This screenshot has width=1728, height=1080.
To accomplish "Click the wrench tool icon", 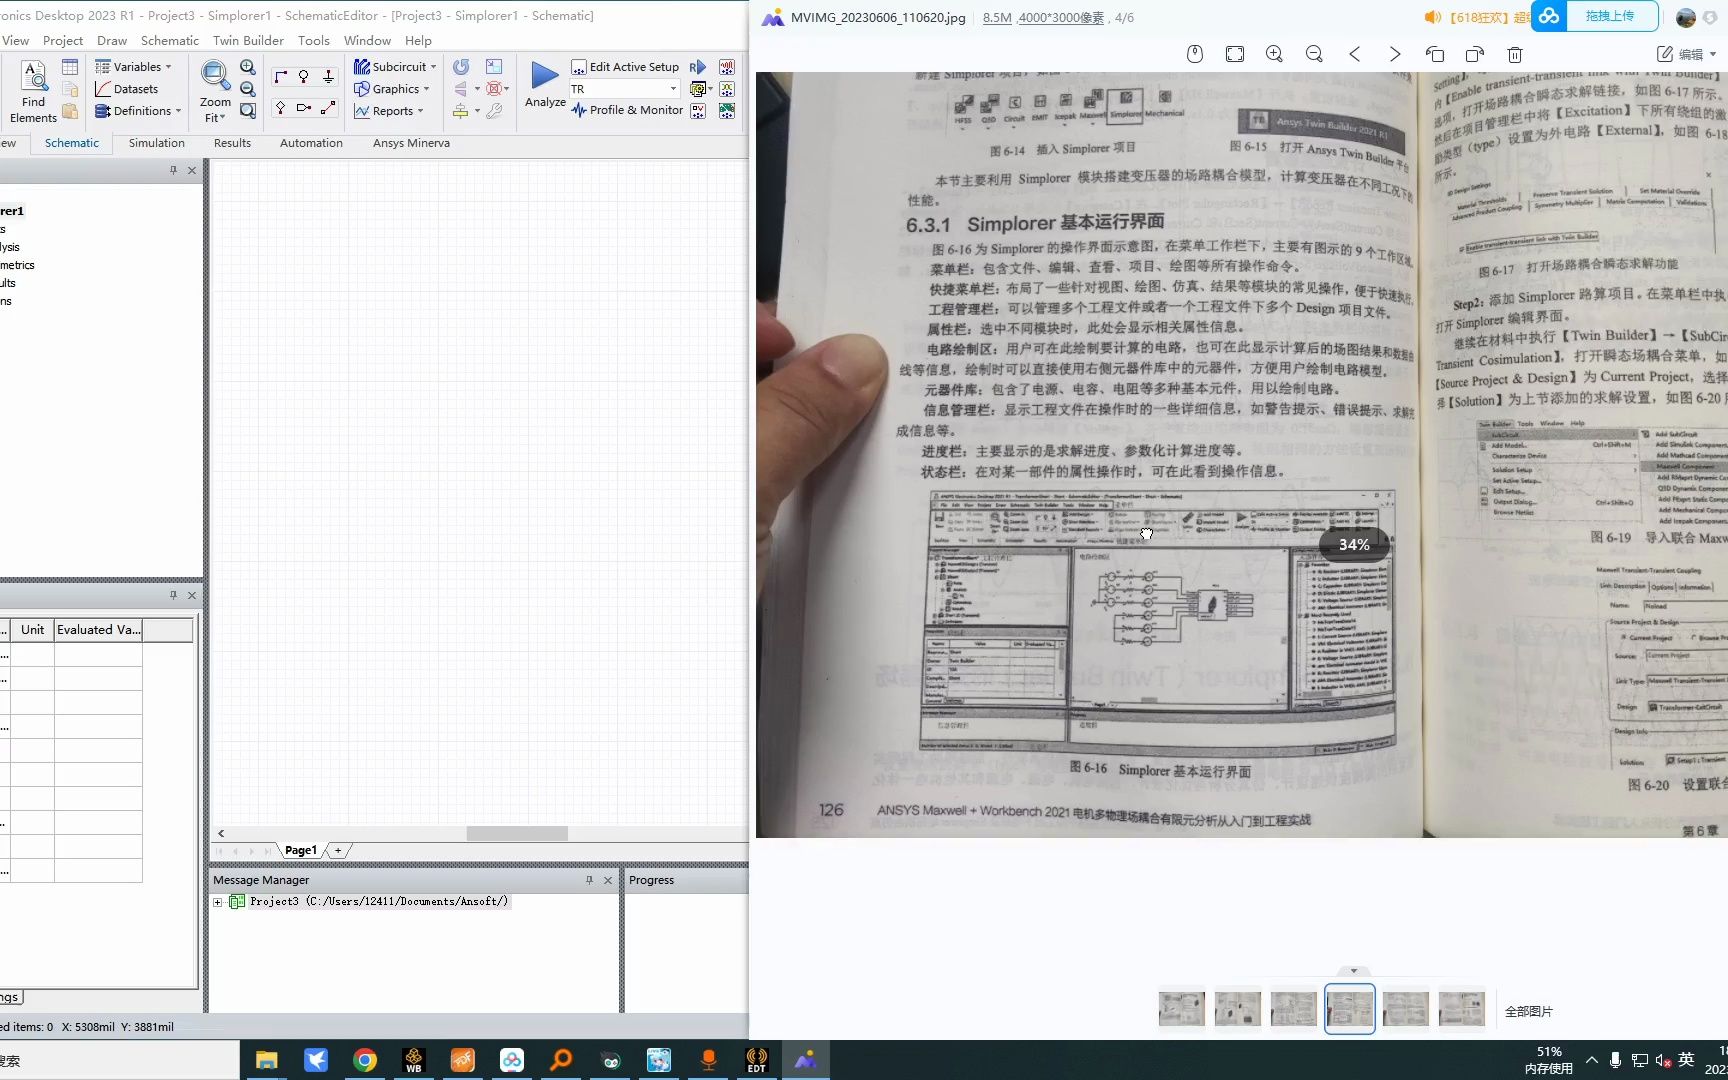I will [494, 111].
